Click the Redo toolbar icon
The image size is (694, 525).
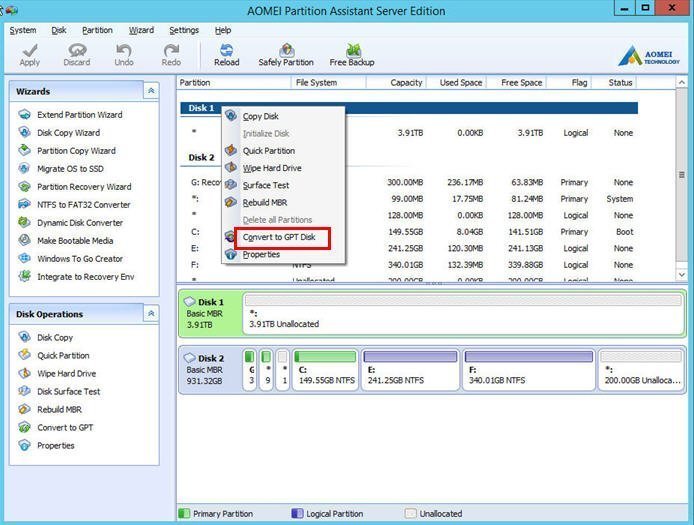point(171,55)
